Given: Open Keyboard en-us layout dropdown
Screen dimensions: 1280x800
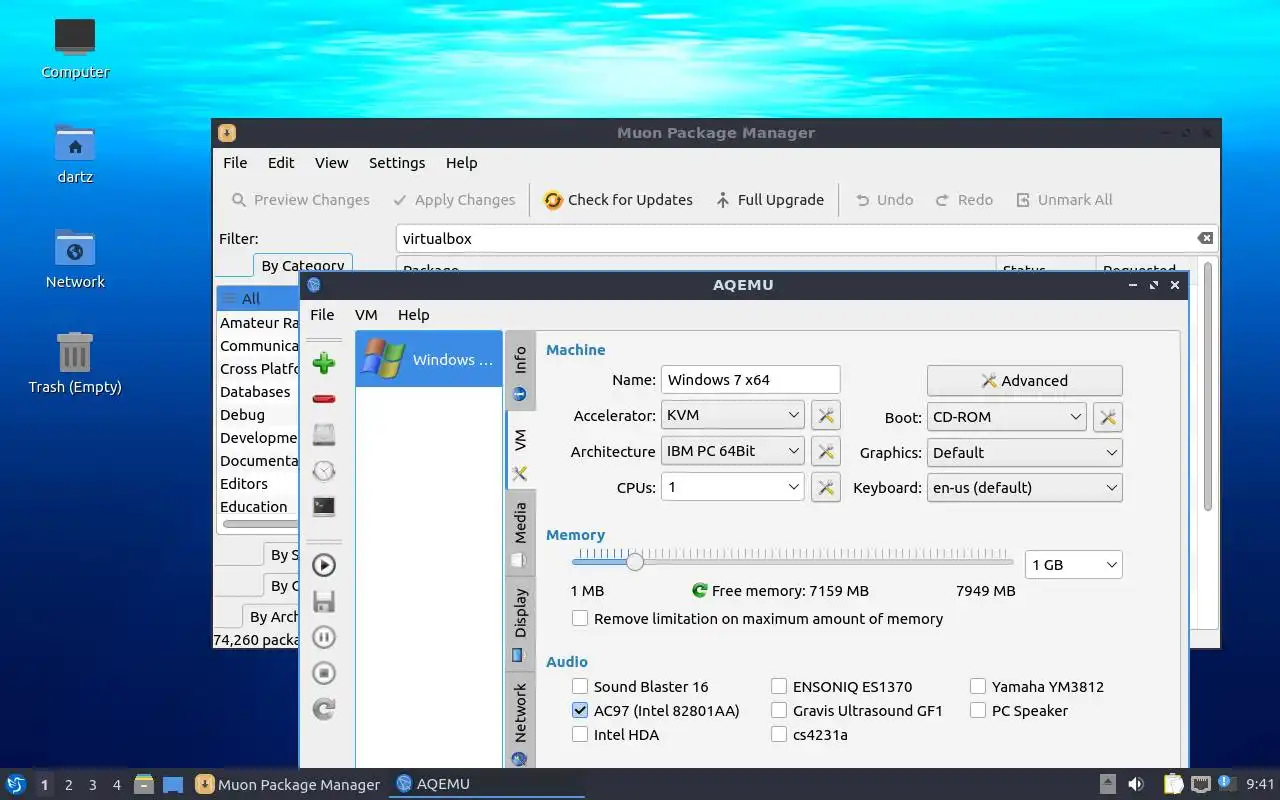Looking at the screenshot, I should (x=1024, y=488).
